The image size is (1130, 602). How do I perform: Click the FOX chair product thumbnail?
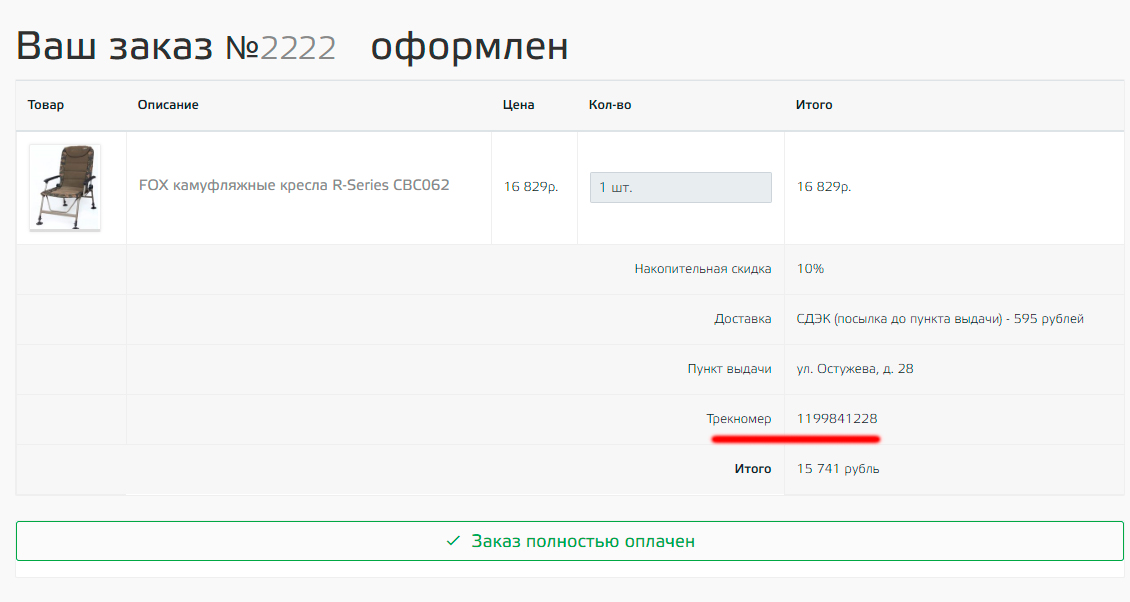[x=65, y=188]
